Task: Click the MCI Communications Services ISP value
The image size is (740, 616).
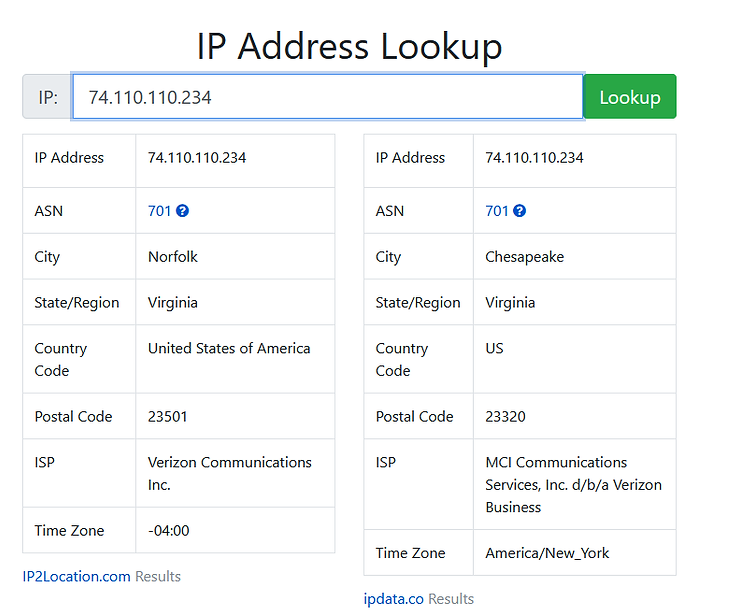Action: click(573, 484)
